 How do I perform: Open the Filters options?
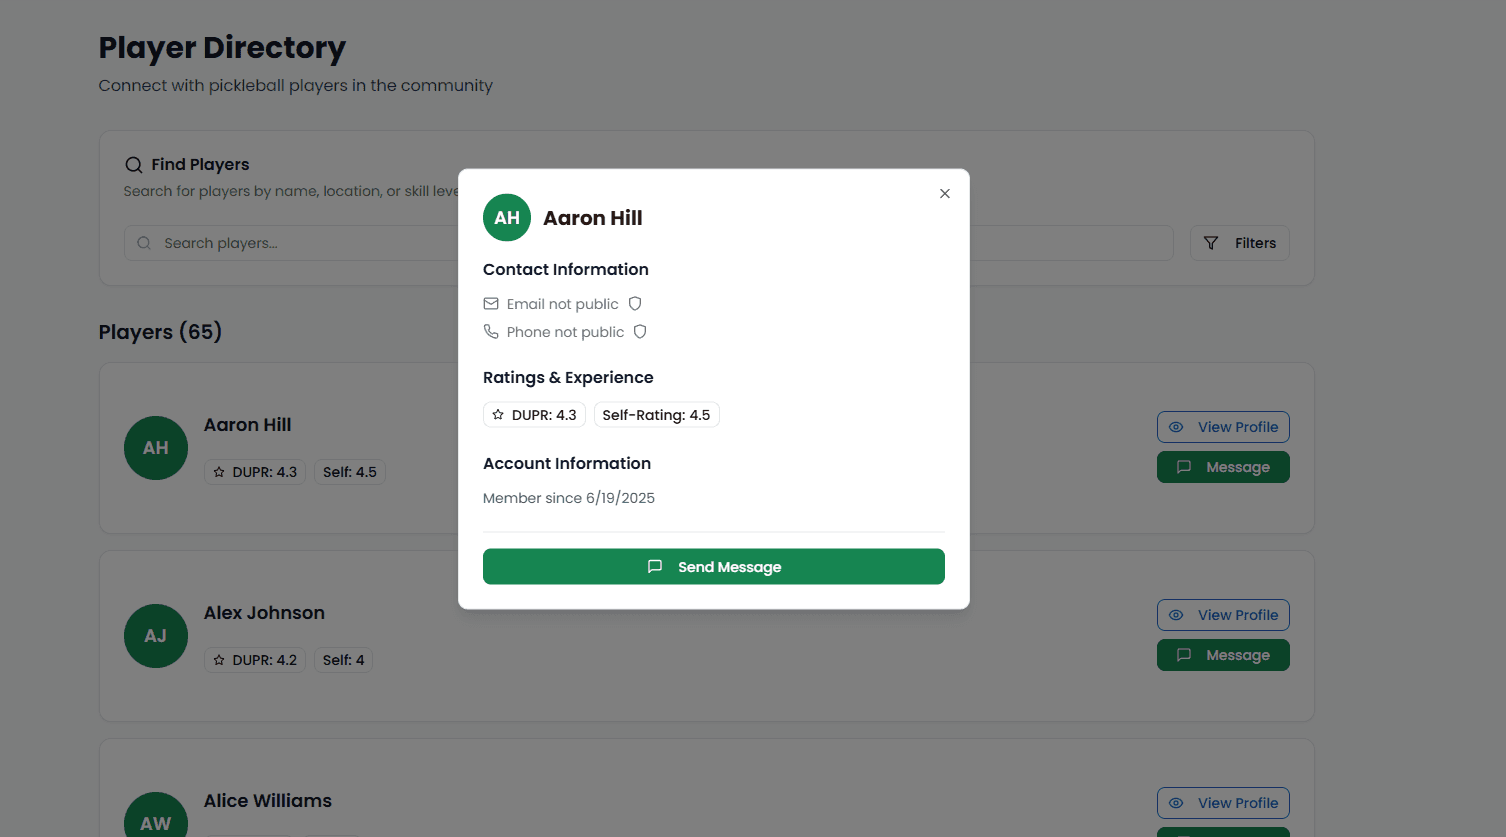[x=1239, y=243]
